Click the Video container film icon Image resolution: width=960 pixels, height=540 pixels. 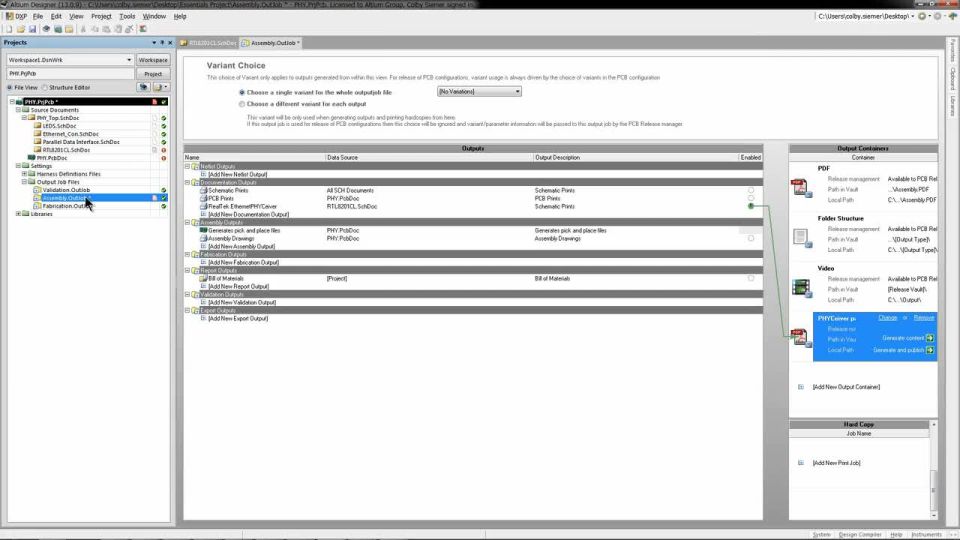(x=801, y=287)
